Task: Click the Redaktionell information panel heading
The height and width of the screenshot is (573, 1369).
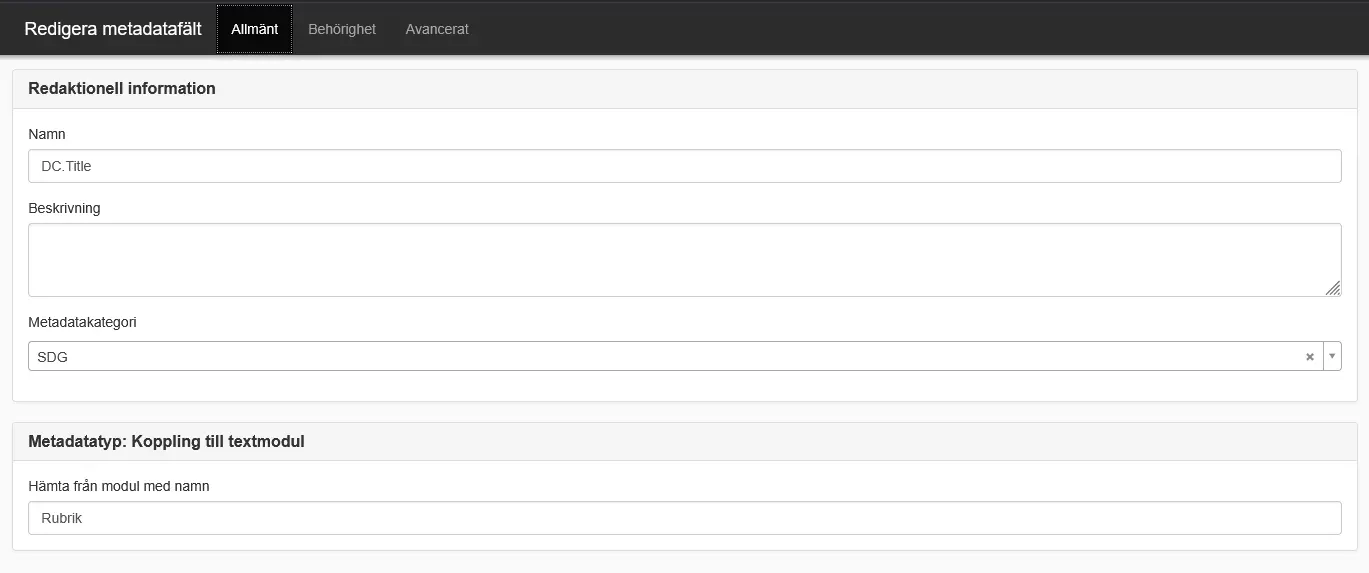Action: (122, 88)
